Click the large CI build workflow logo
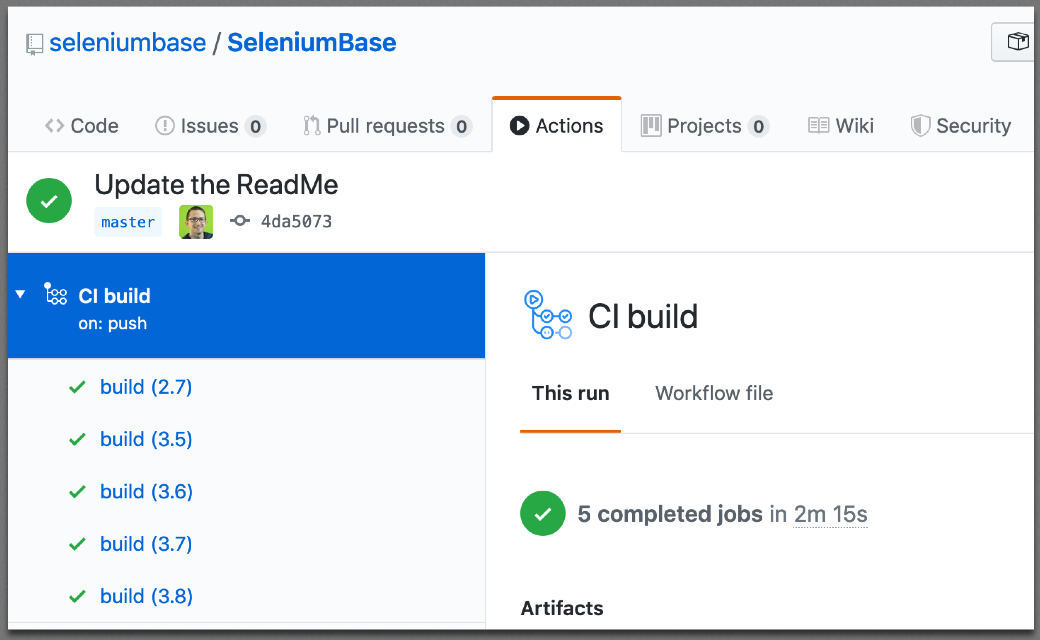The image size is (1040, 640). point(548,315)
